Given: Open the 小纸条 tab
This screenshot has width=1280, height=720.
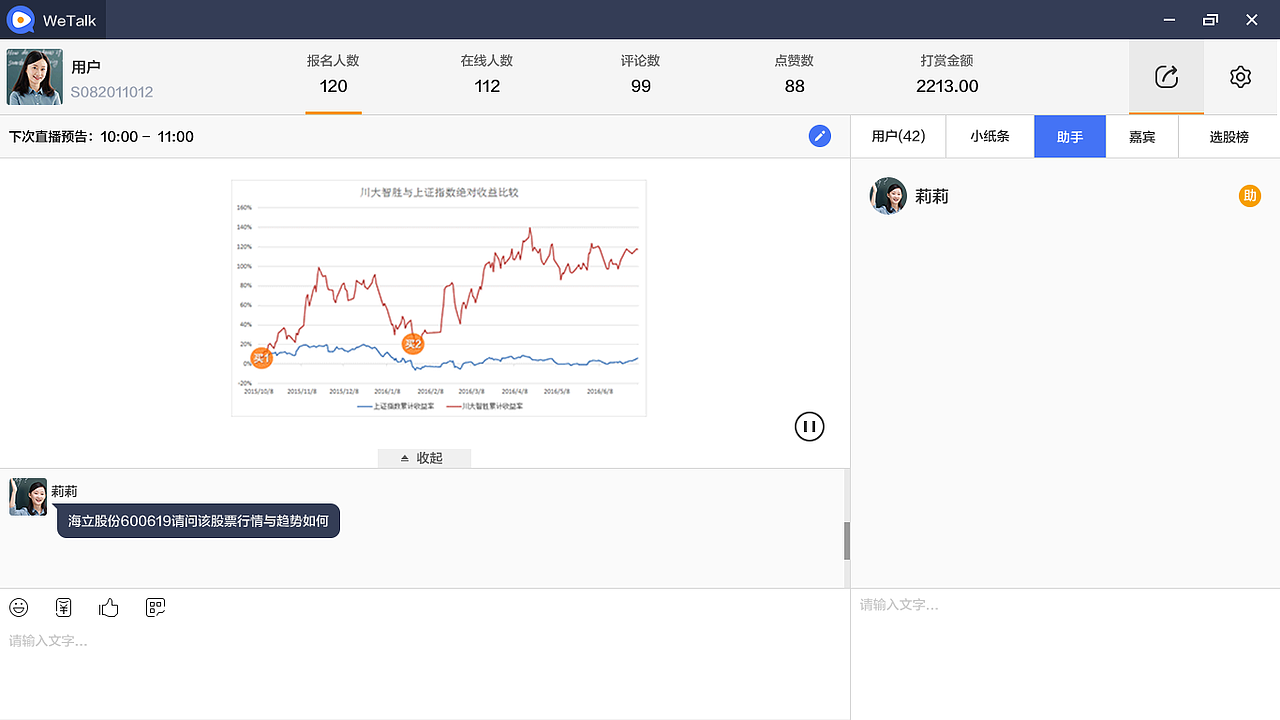Looking at the screenshot, I should [x=990, y=136].
